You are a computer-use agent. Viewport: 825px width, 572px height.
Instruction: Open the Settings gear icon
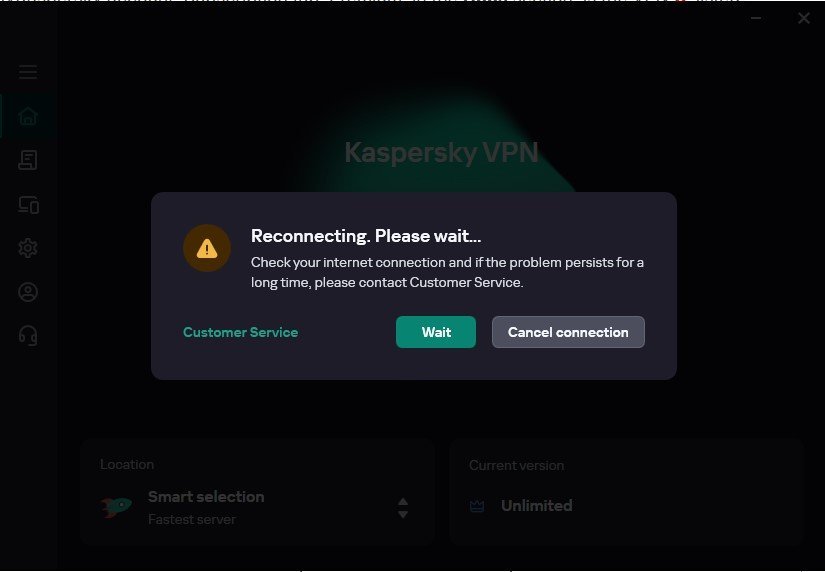pyautogui.click(x=28, y=248)
